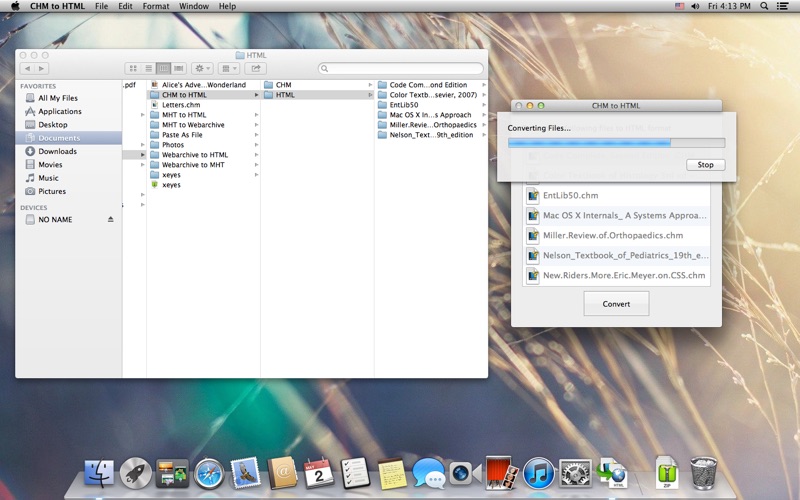Select Letters.chm in Finder column
800x500 pixels.
pos(204,105)
